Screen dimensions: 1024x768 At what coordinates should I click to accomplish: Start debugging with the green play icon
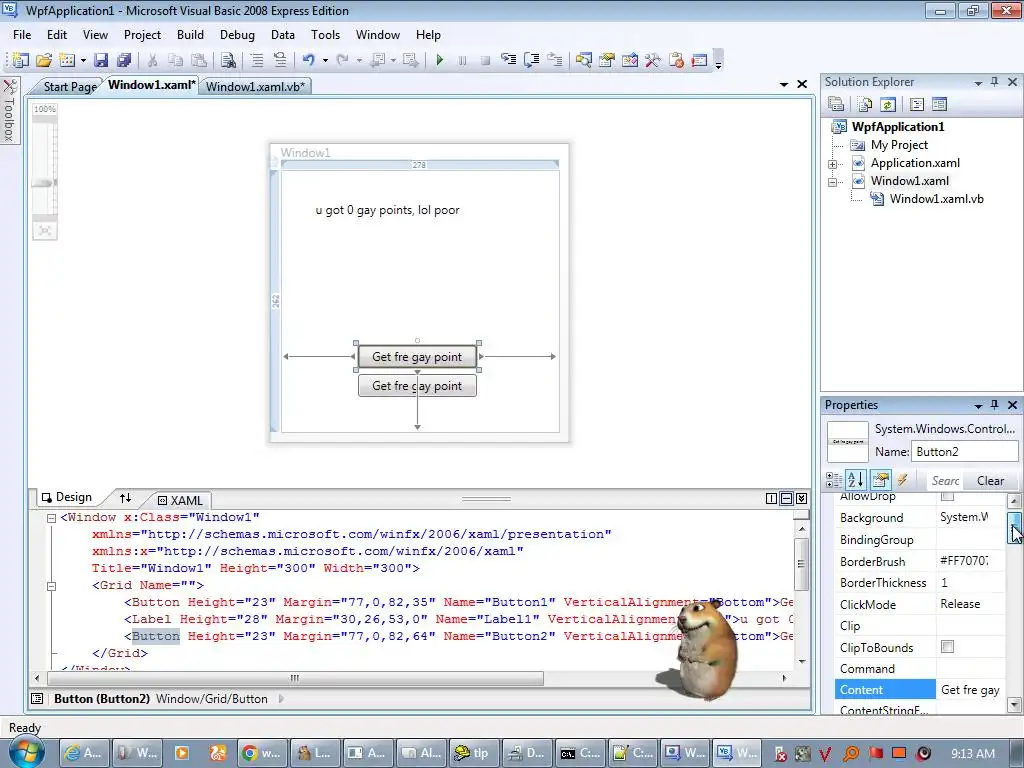[440, 61]
